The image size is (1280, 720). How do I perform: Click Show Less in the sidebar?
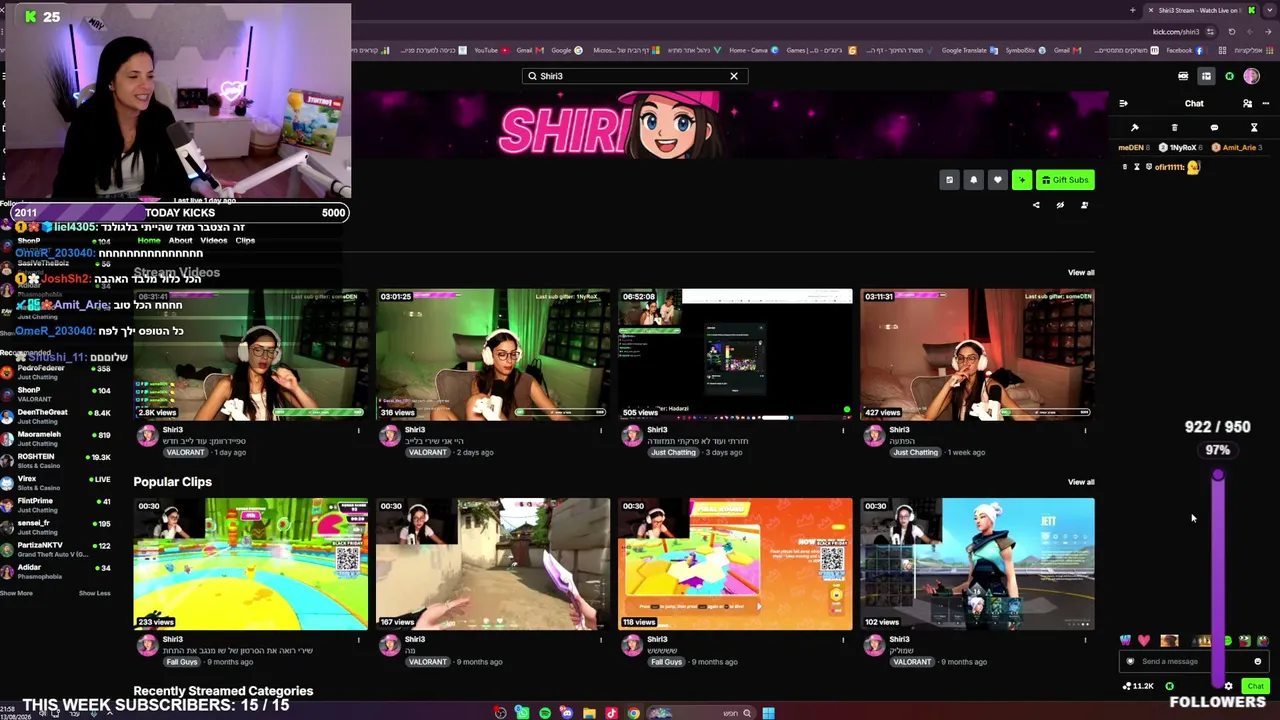[x=95, y=593]
